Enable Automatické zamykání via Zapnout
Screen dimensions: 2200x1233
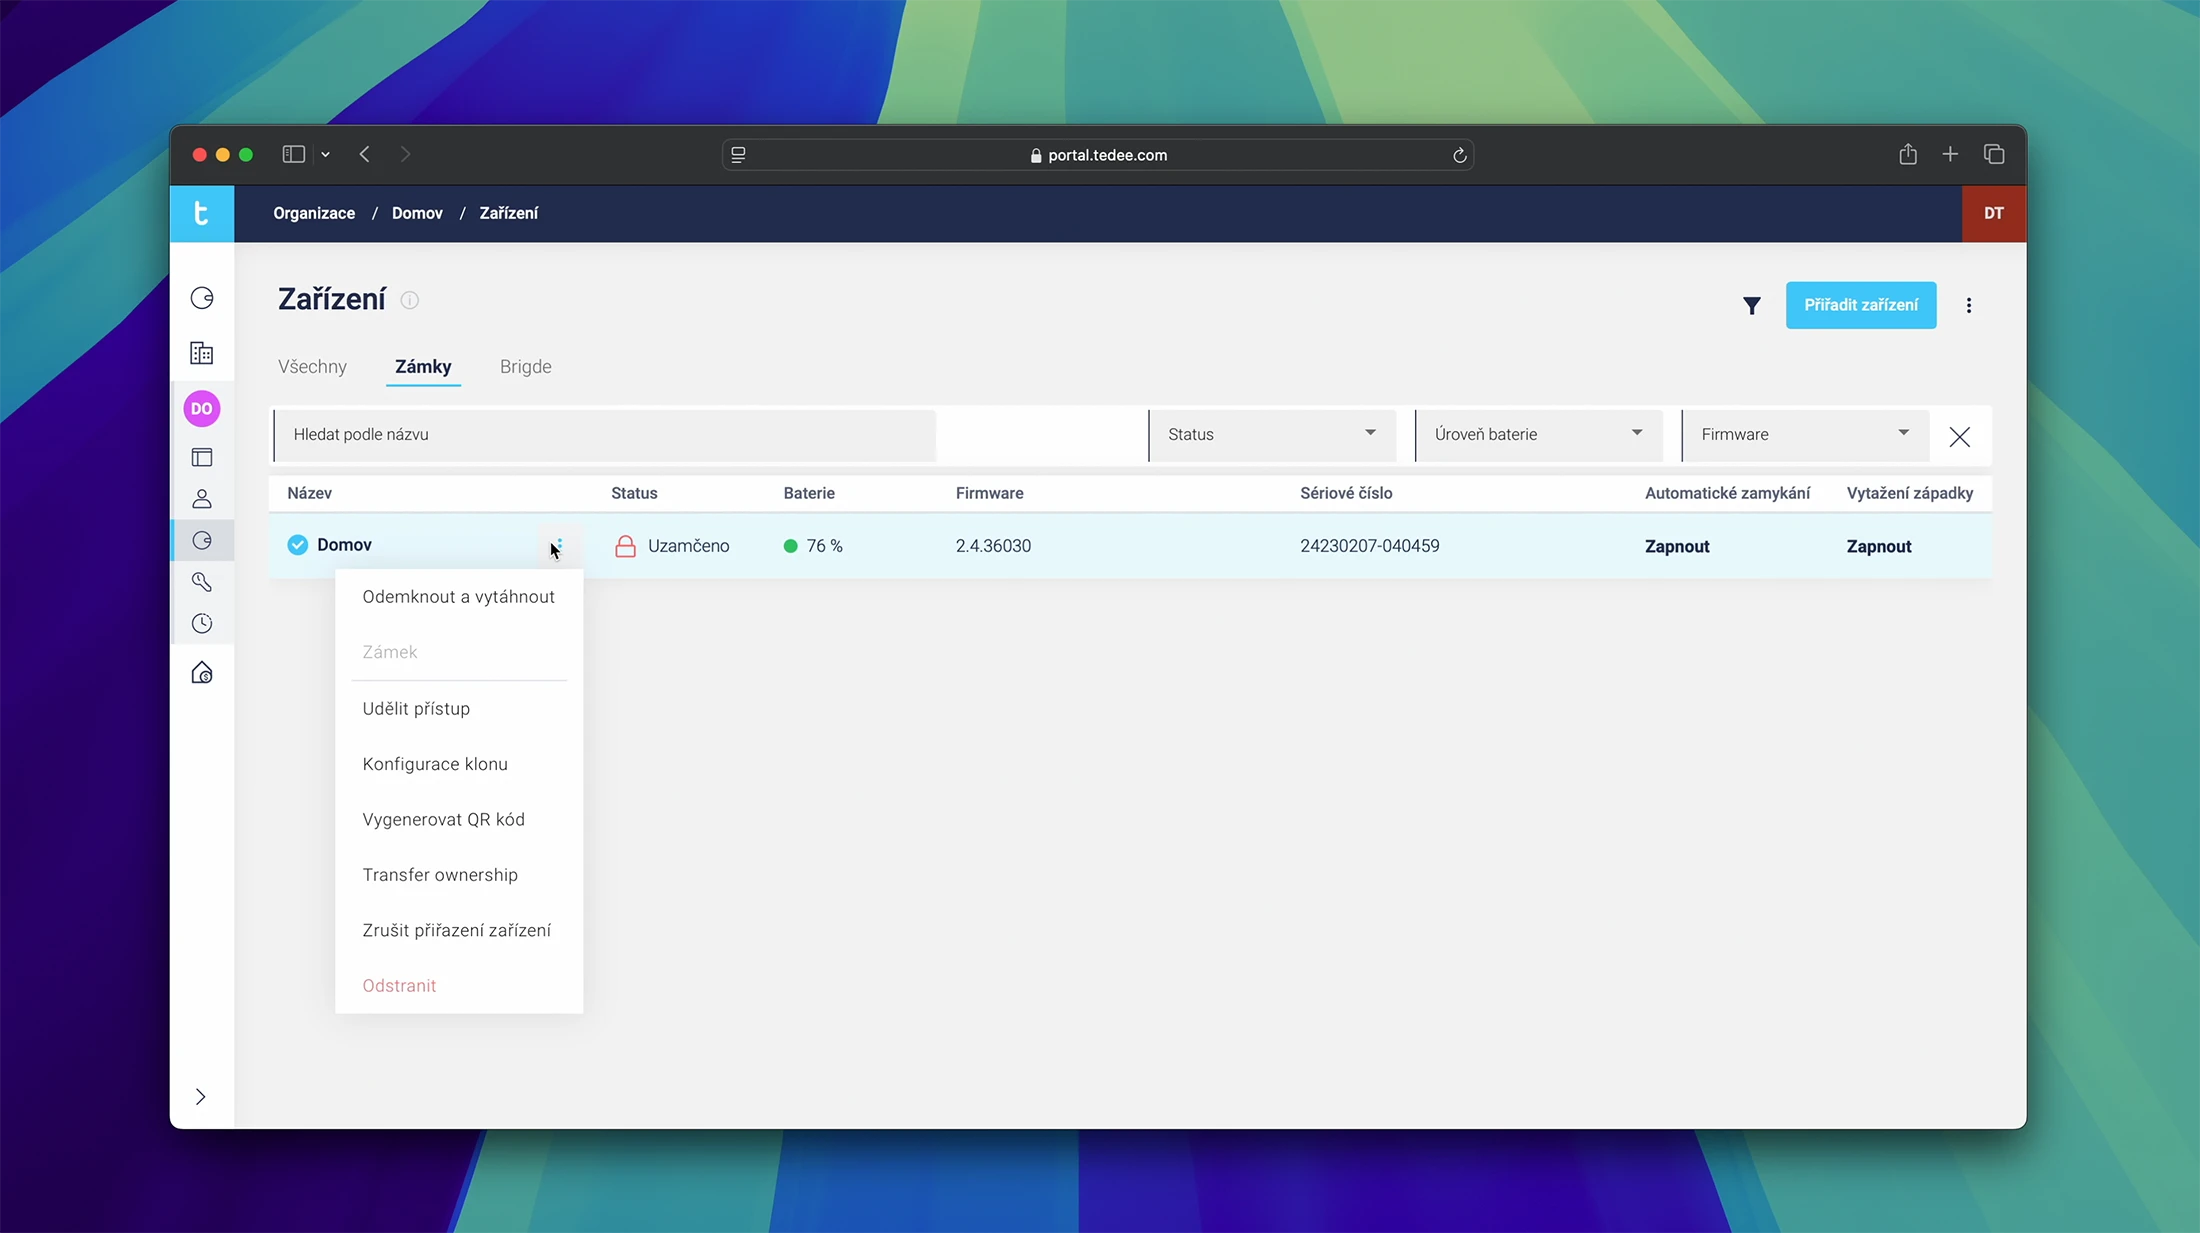click(x=1677, y=546)
